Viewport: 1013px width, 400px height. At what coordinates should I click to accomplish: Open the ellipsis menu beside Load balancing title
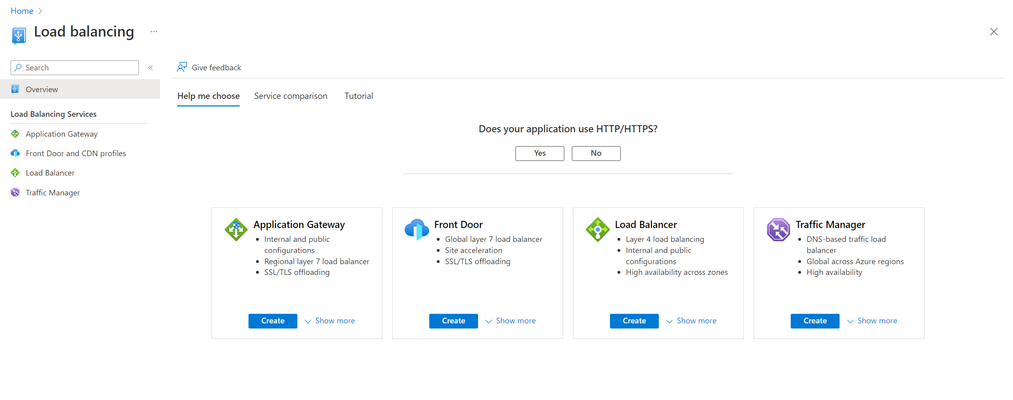(x=154, y=31)
